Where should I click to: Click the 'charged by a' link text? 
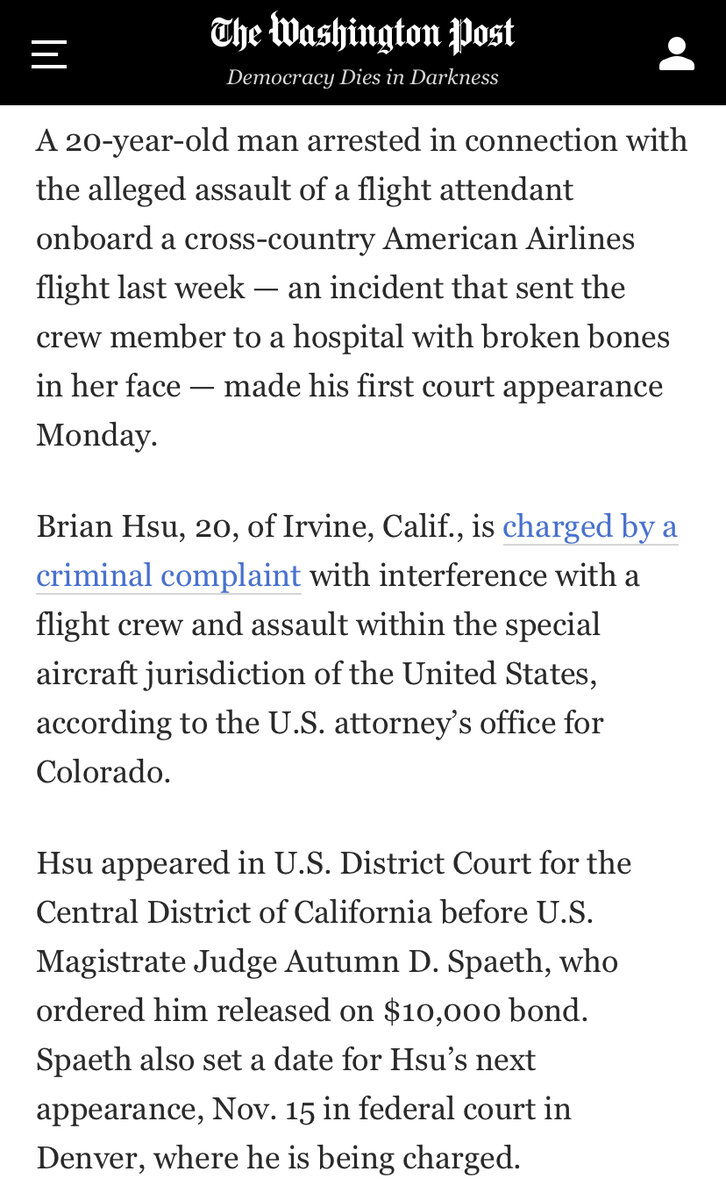tap(590, 527)
